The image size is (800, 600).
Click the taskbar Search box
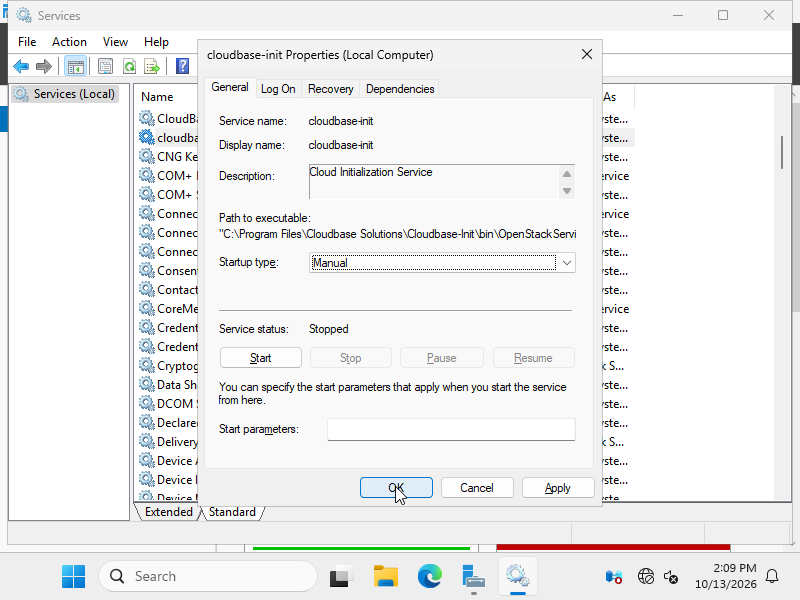click(x=208, y=576)
